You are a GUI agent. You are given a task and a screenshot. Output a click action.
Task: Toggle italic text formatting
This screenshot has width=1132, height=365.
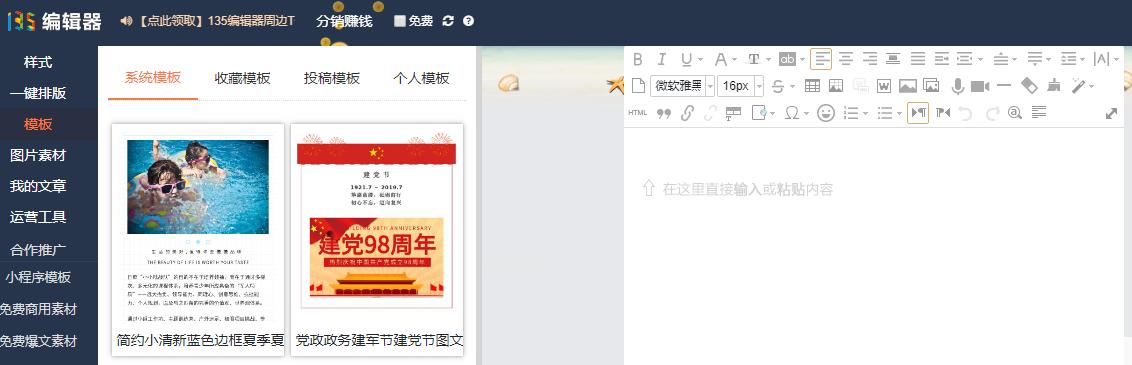(661, 59)
